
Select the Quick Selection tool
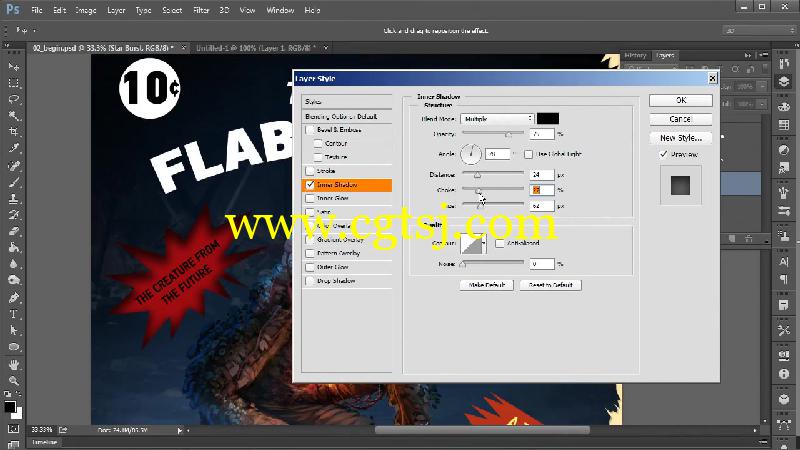14,116
